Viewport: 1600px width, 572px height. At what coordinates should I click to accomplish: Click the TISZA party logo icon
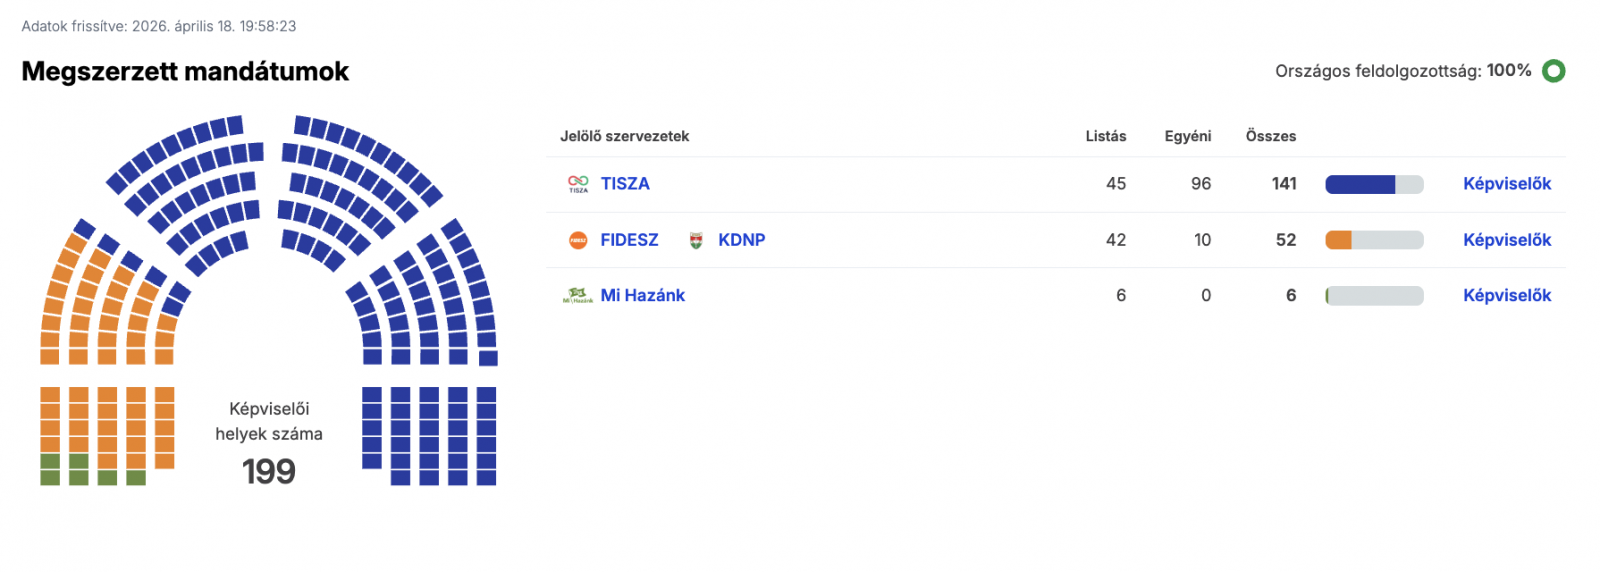pyautogui.click(x=578, y=184)
